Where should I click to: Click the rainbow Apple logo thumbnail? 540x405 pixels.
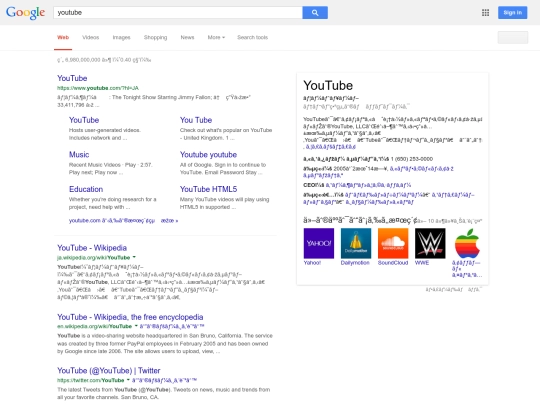point(467,243)
